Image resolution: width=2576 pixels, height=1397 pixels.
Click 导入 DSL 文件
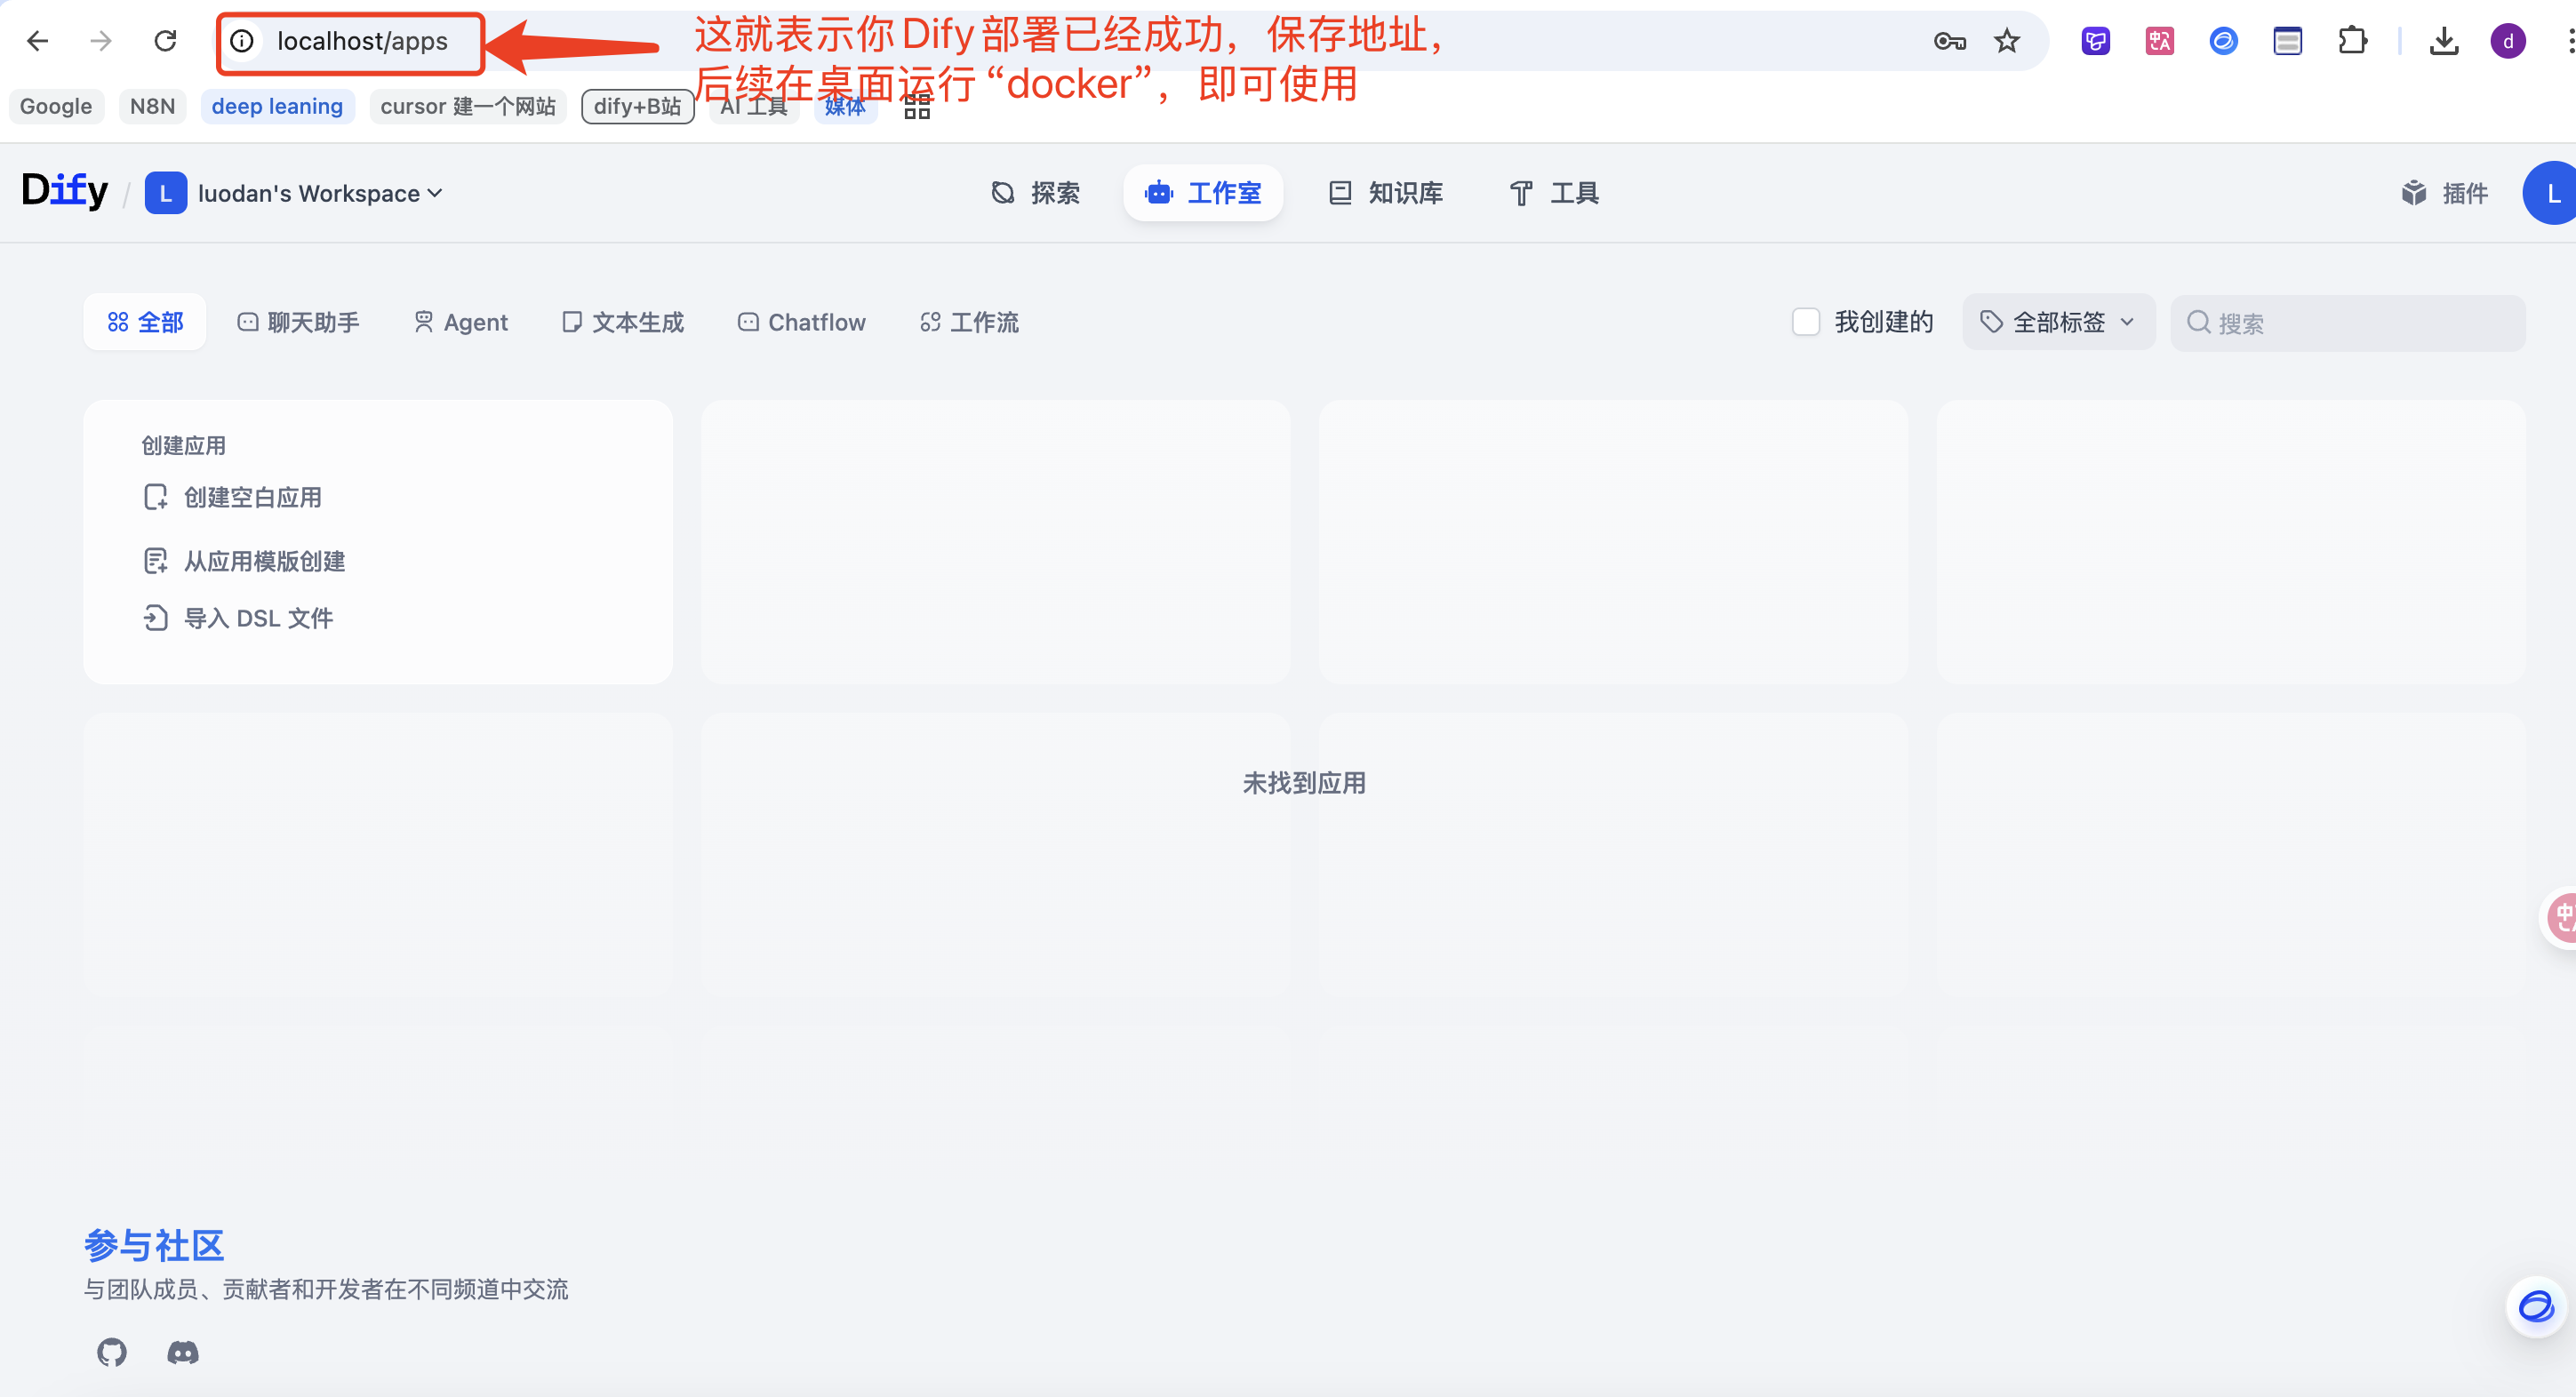point(239,618)
